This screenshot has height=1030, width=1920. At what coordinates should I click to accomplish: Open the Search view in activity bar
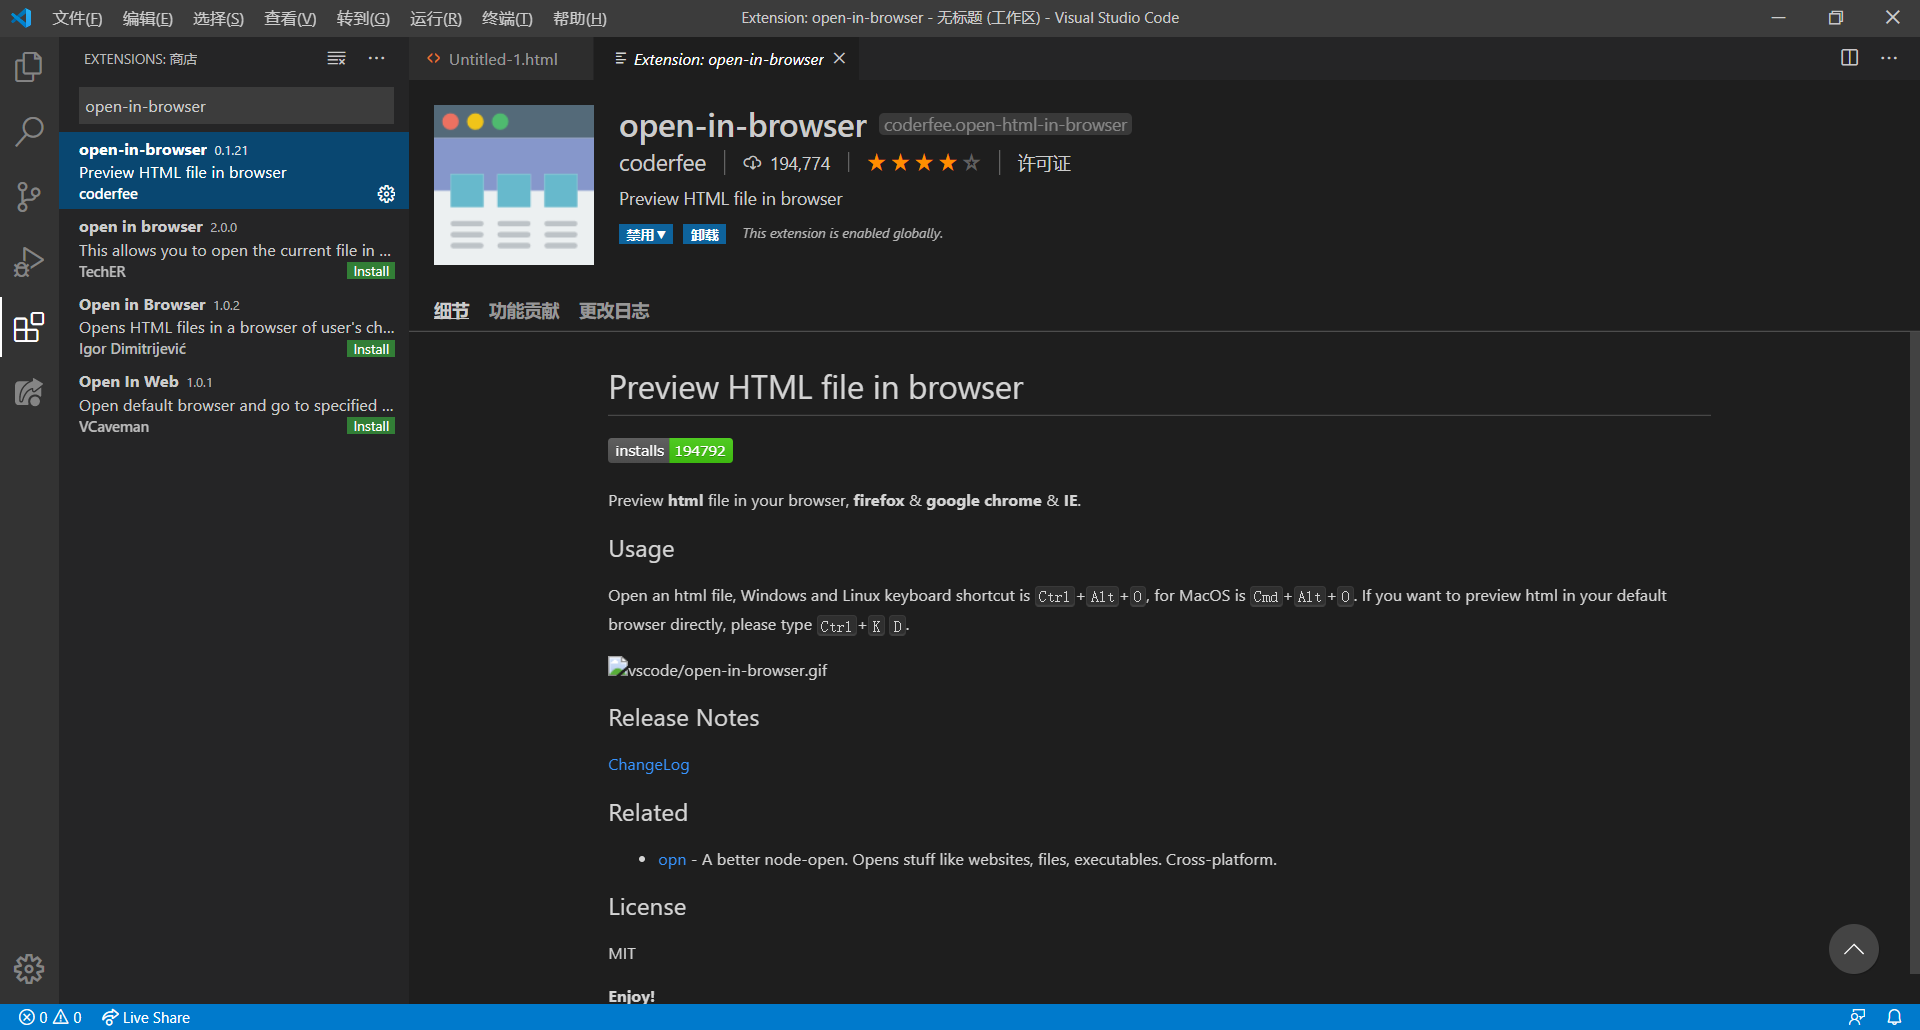tap(29, 132)
